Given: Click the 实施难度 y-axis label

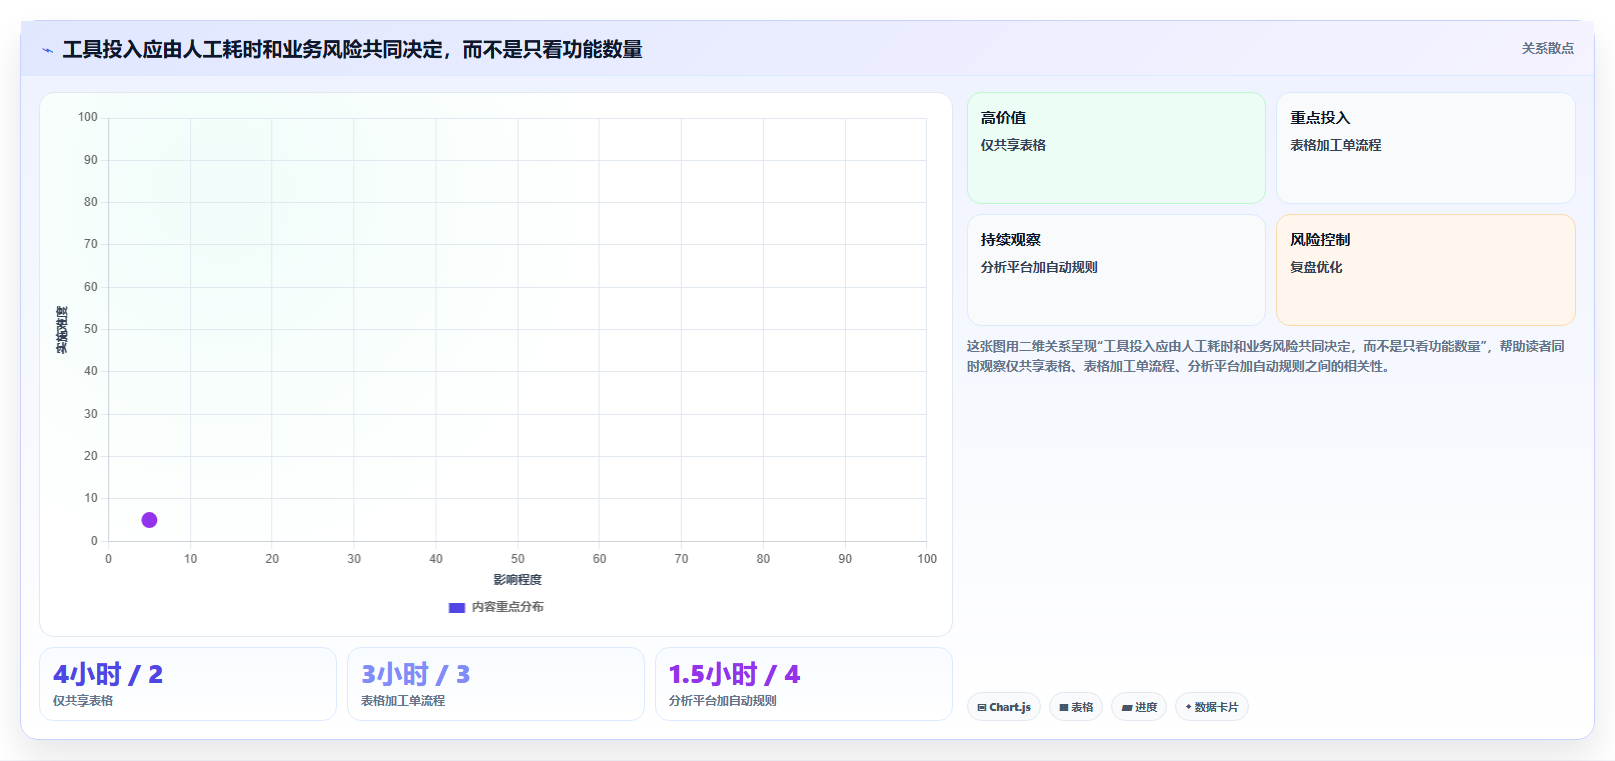Looking at the screenshot, I should tap(62, 330).
